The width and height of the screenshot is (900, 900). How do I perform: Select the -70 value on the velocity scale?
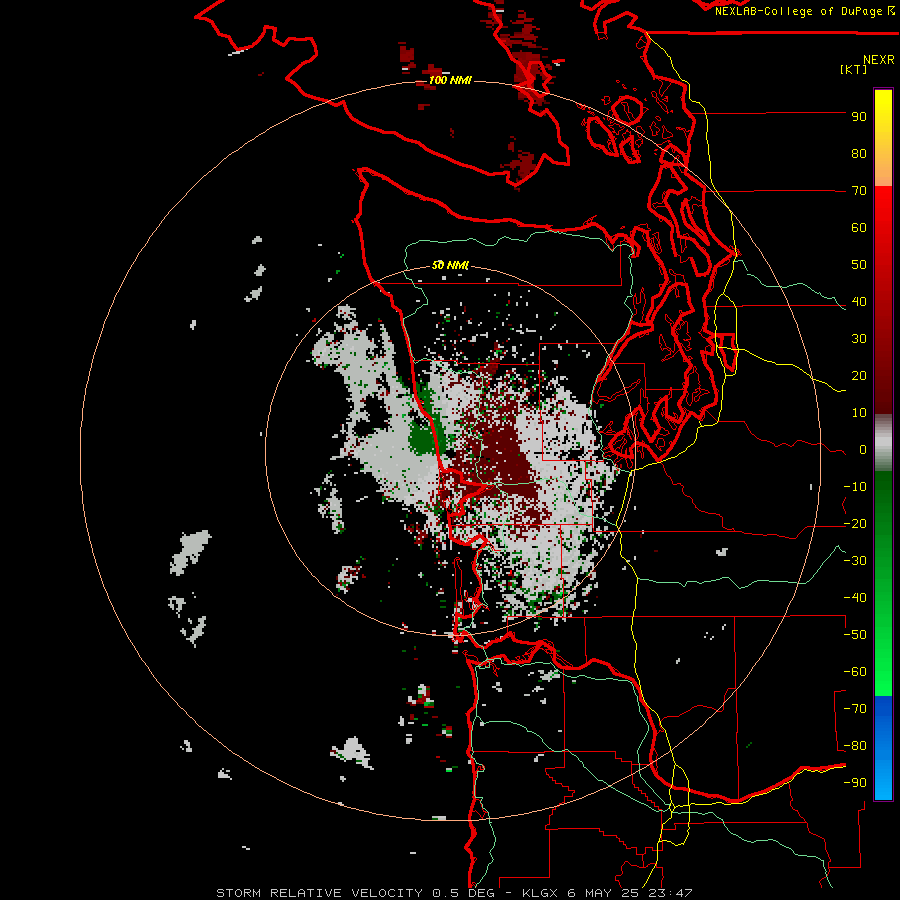point(855,709)
